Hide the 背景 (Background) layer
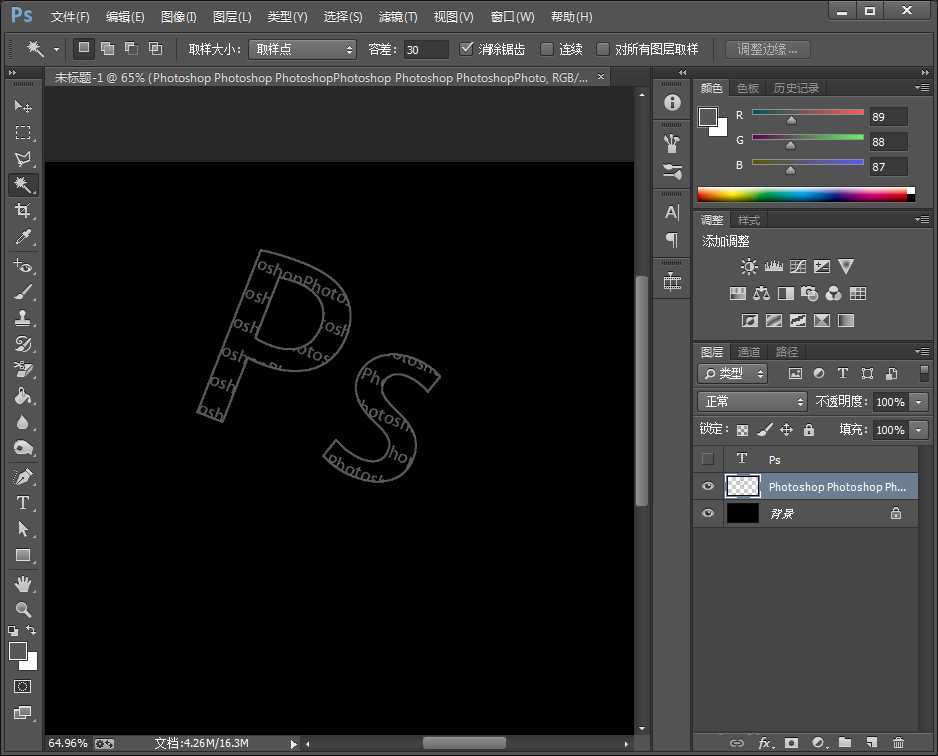This screenshot has width=938, height=756. (x=707, y=513)
